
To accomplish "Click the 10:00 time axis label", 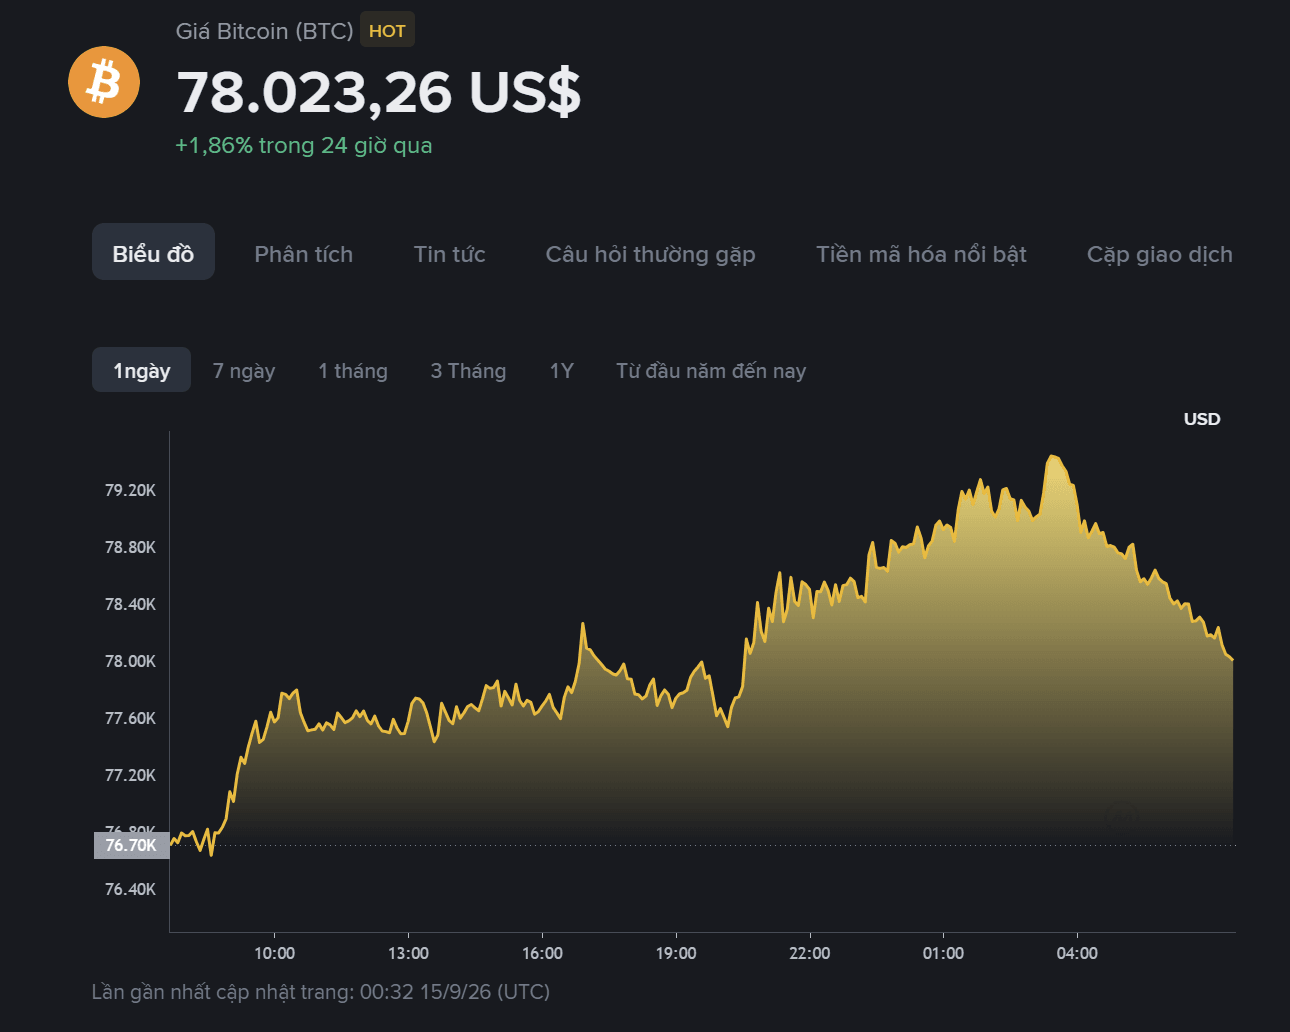I will coord(274,953).
